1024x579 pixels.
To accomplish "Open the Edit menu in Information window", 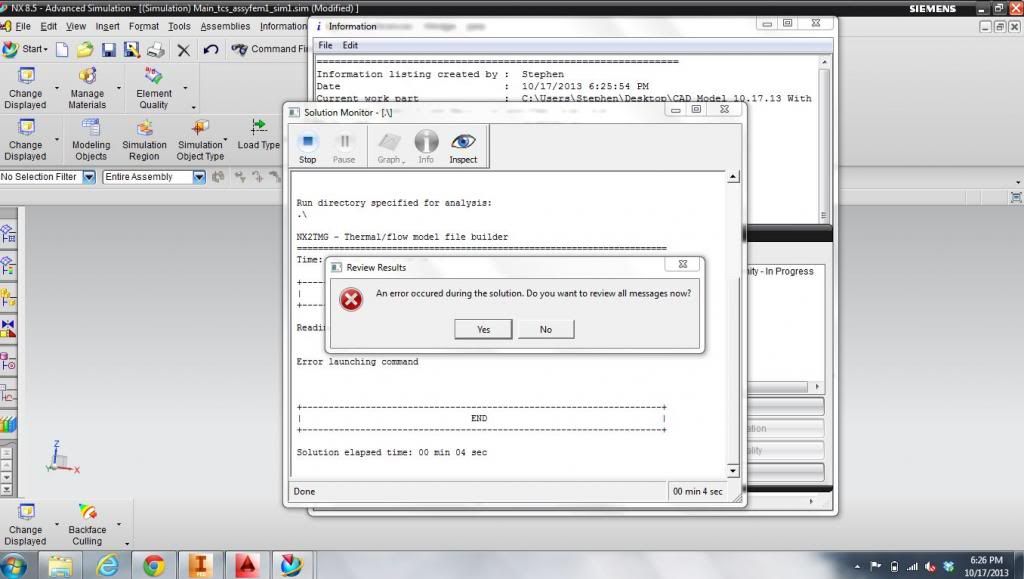I will (x=350, y=45).
